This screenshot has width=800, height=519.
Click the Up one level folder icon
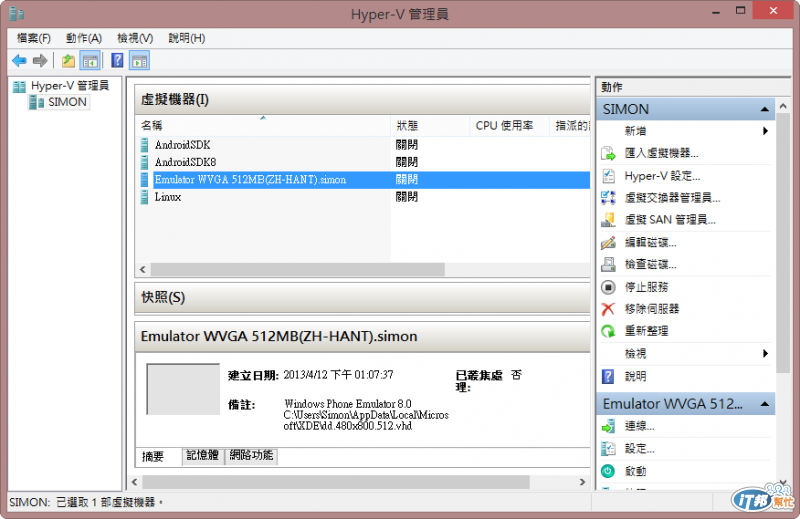click(x=68, y=61)
